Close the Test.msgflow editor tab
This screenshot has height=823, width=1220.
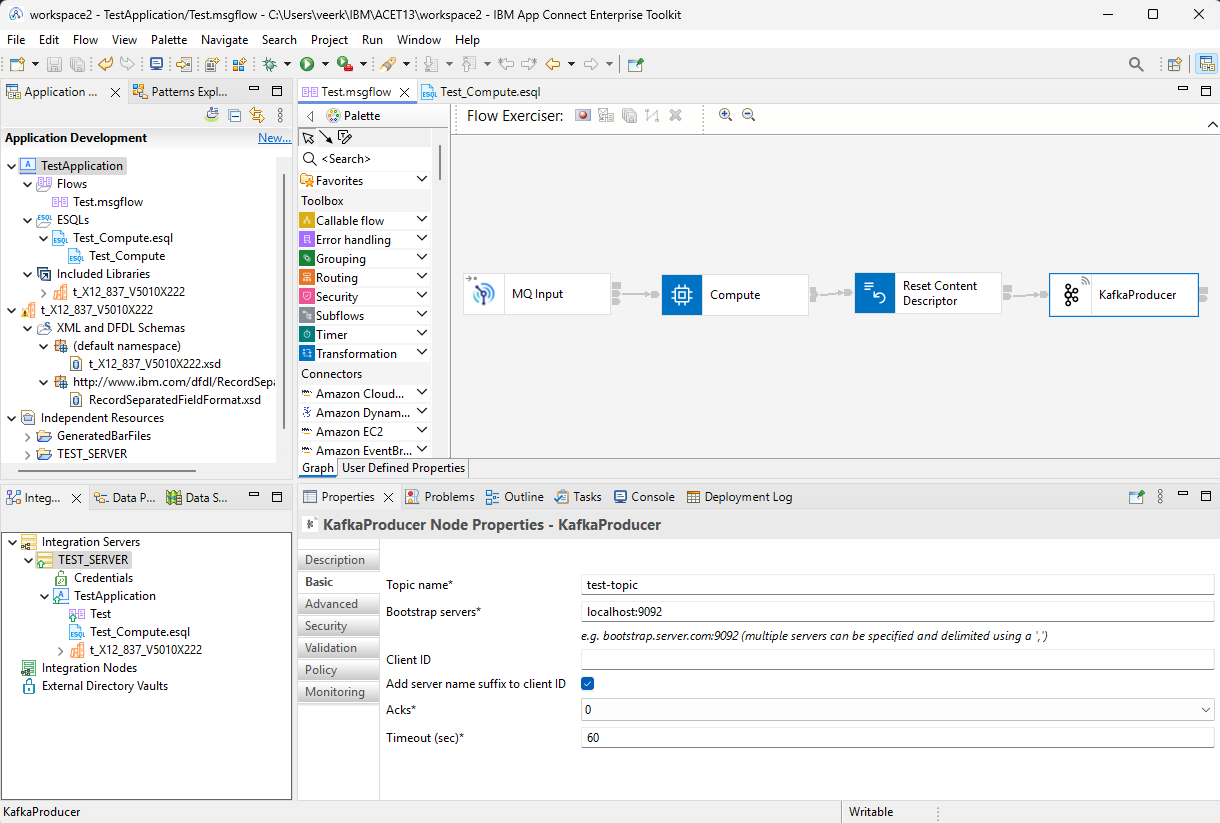coord(405,92)
